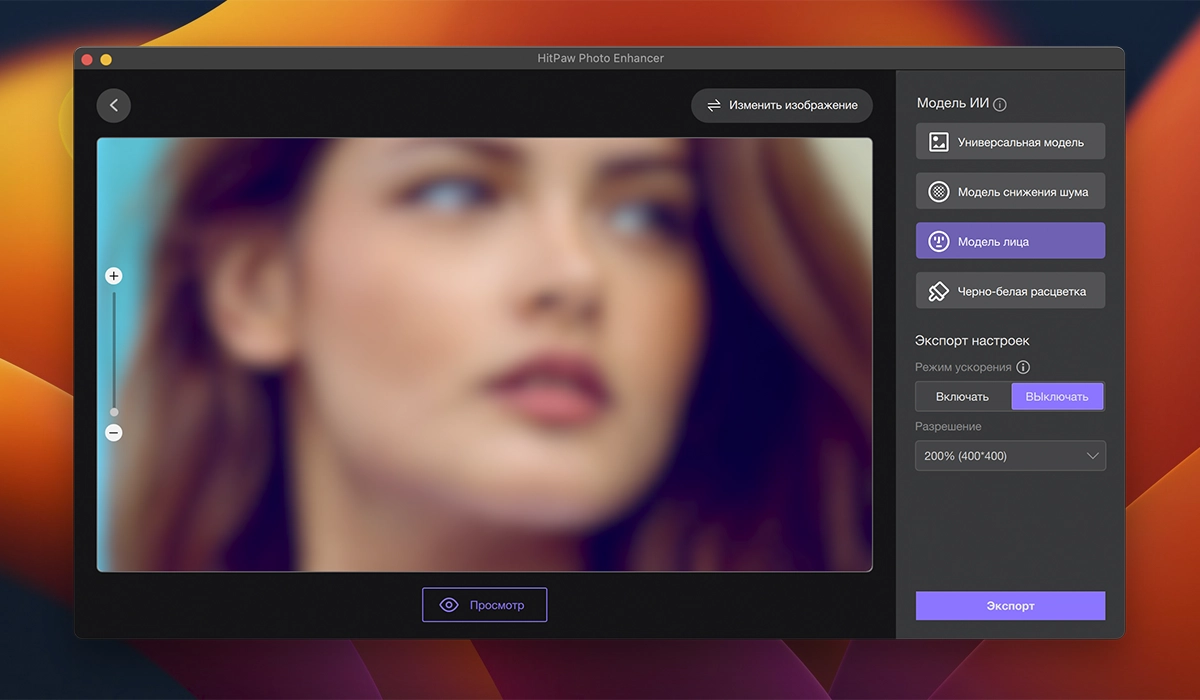This screenshot has width=1200, height=700.
Task: Click the face icon of Модель лица
Action: coord(938,241)
